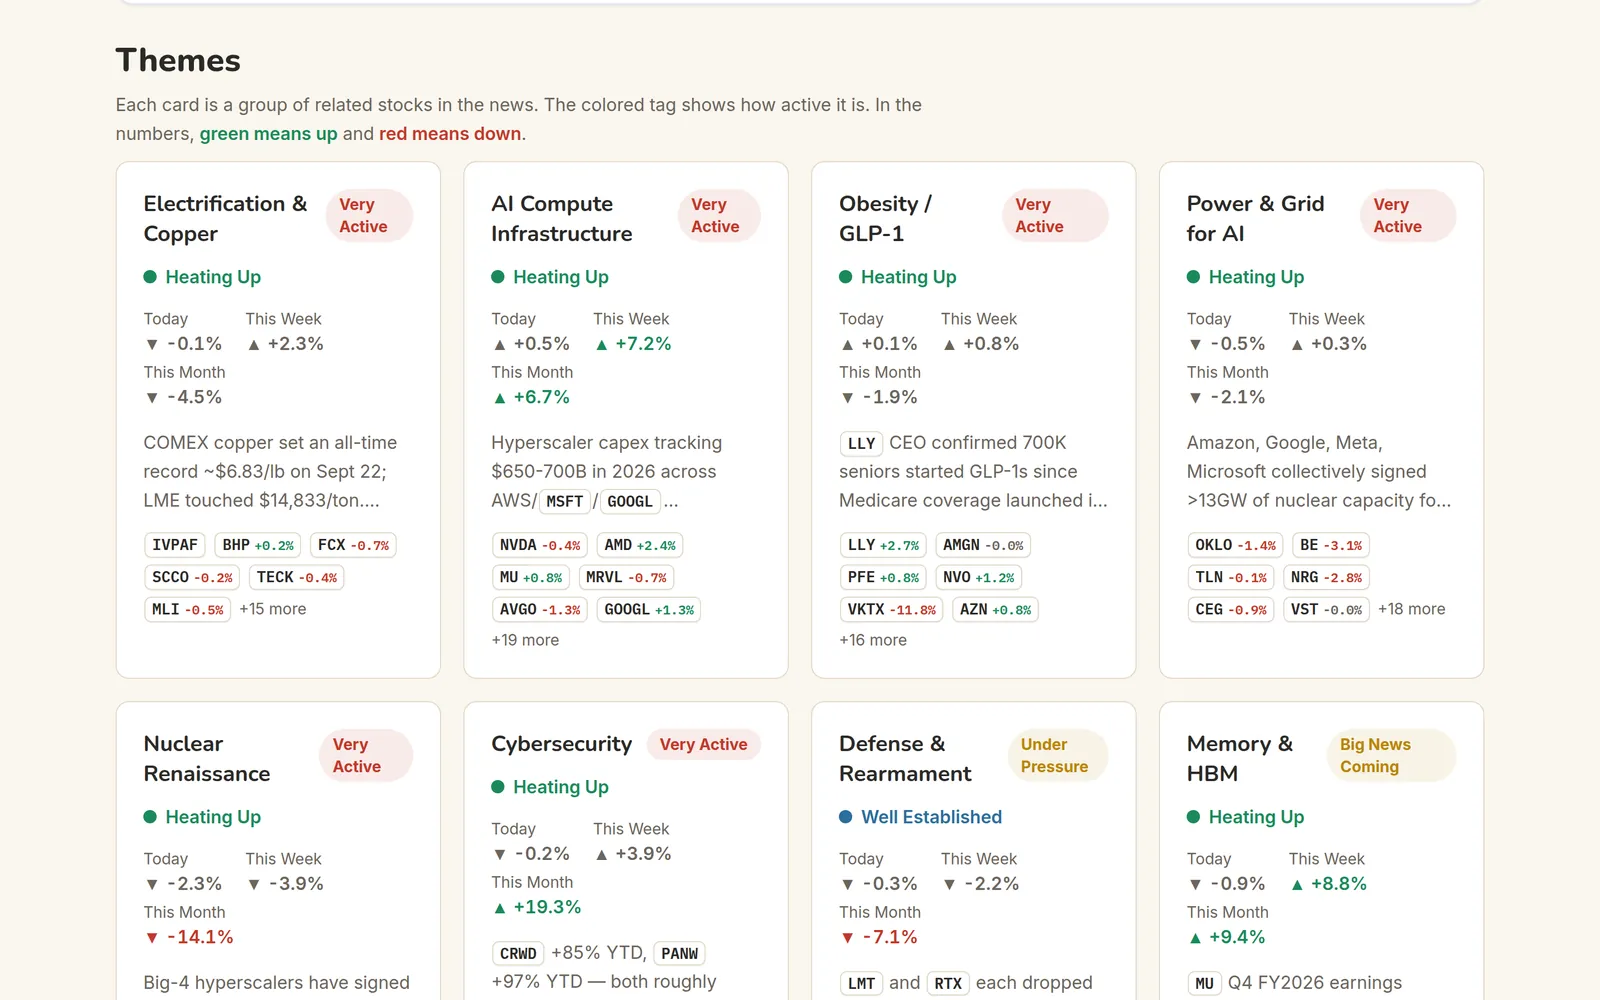Select the VKTX -11.8% ticker chip

[x=892, y=609]
